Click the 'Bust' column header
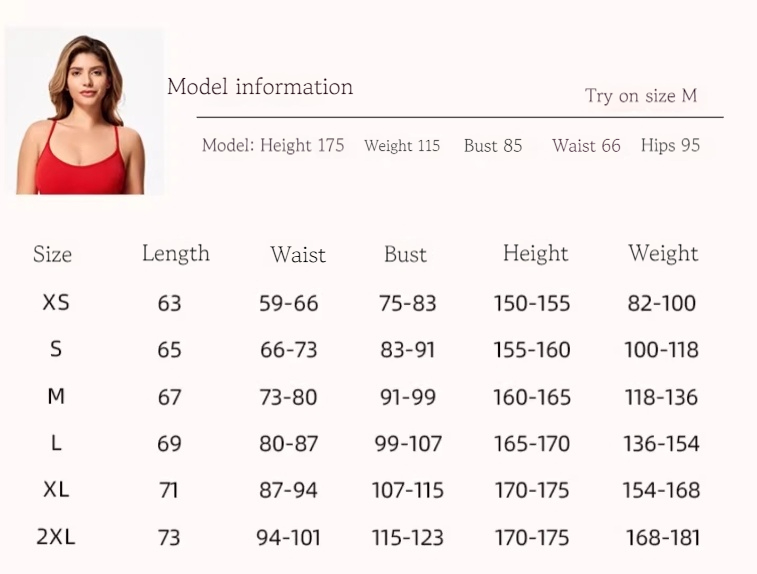The width and height of the screenshot is (757, 574). [405, 254]
